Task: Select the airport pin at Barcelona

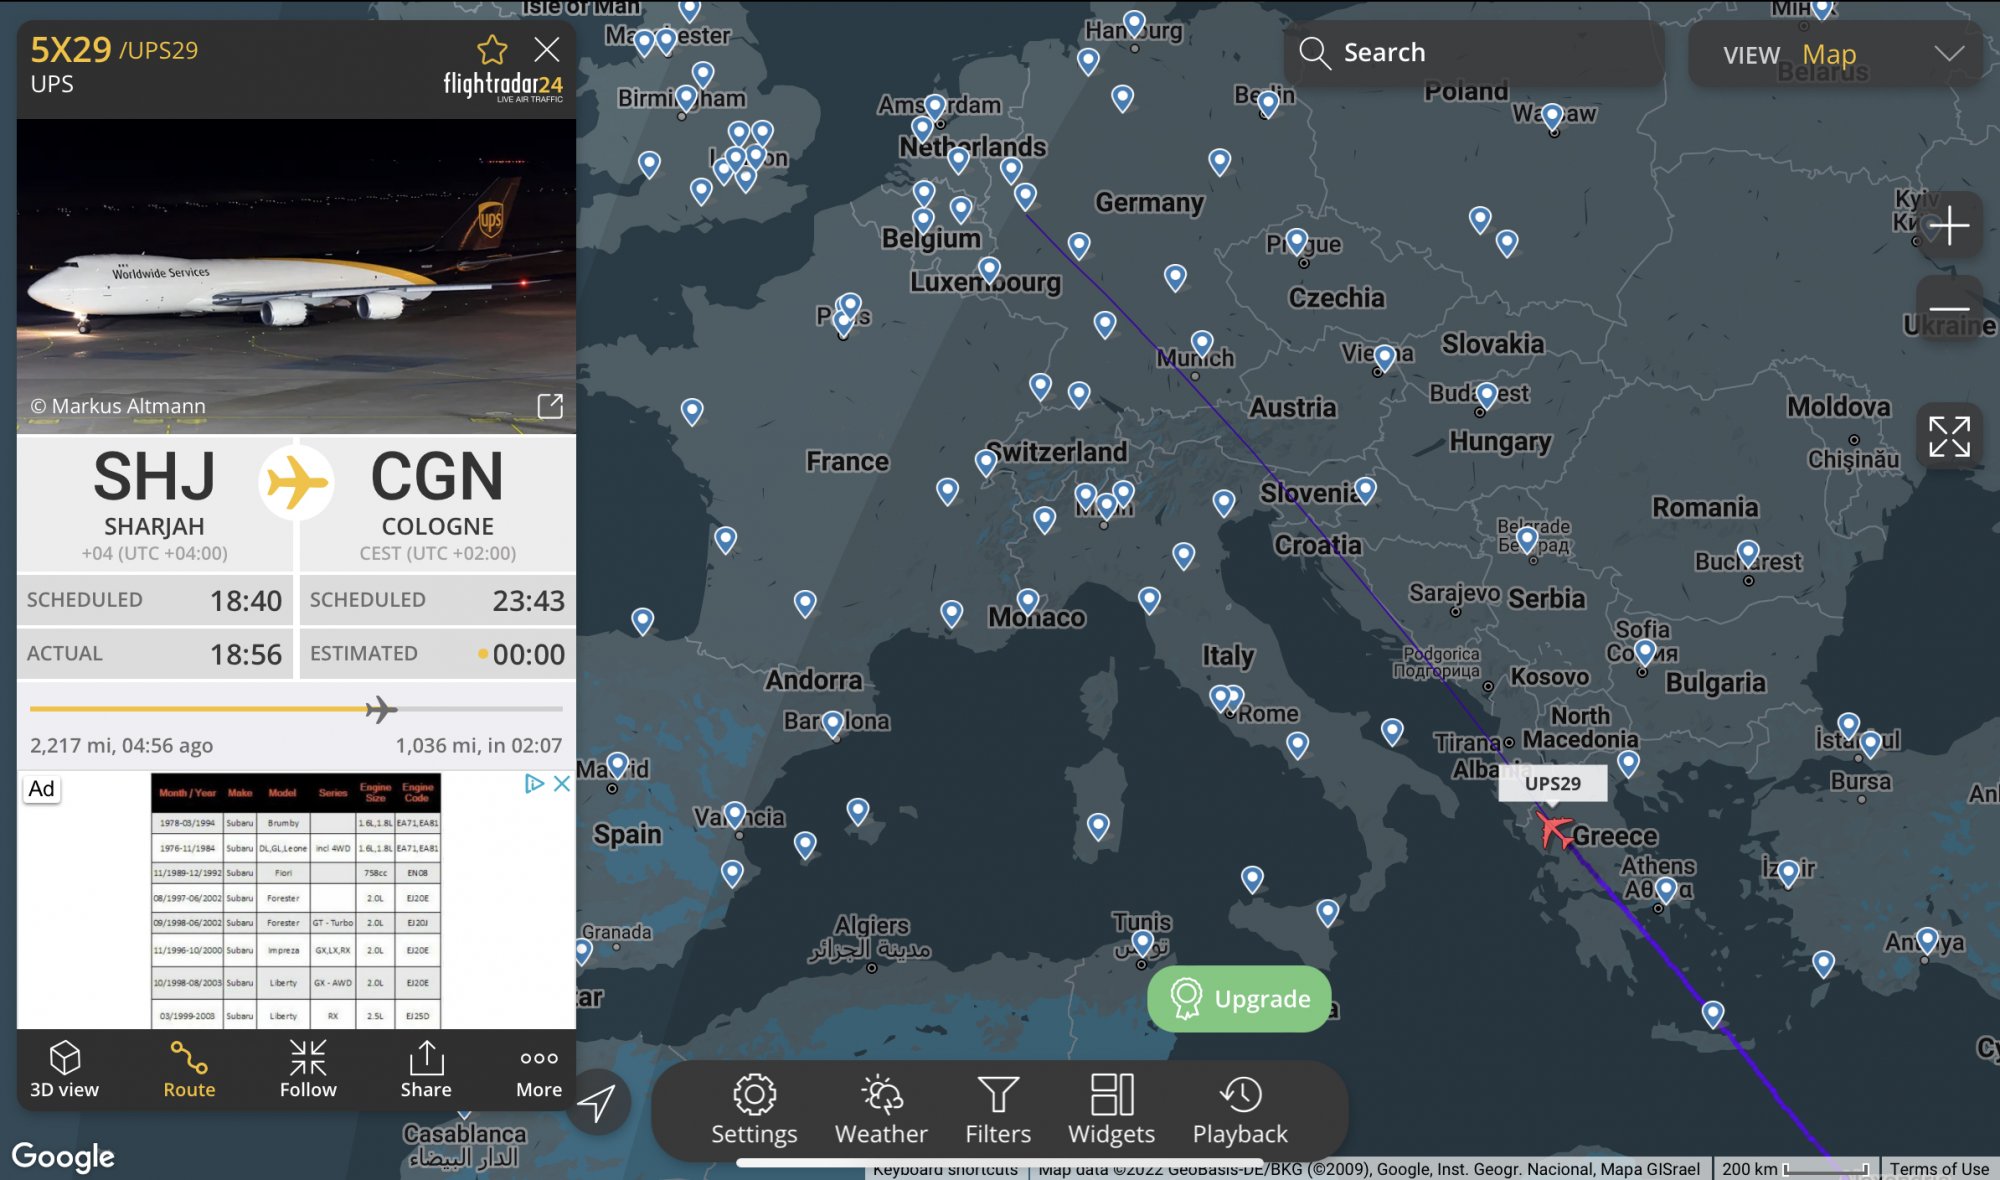Action: [833, 724]
